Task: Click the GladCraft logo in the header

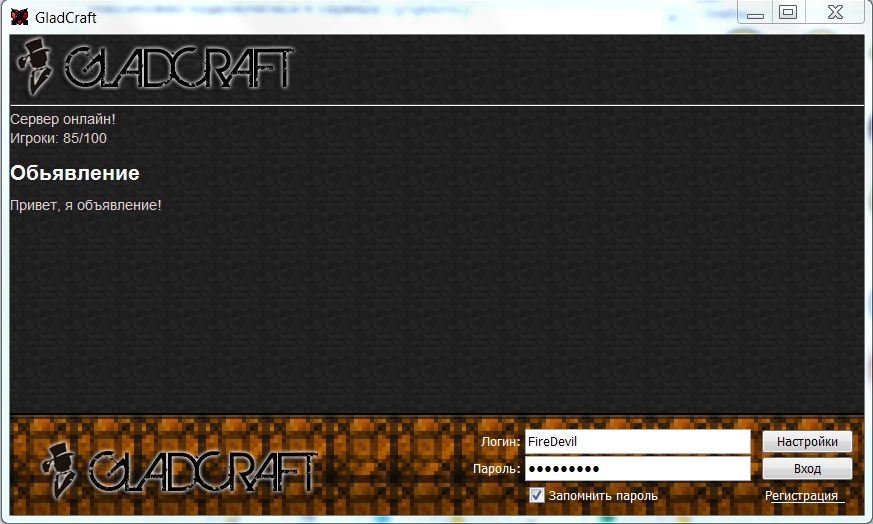Action: pos(154,67)
